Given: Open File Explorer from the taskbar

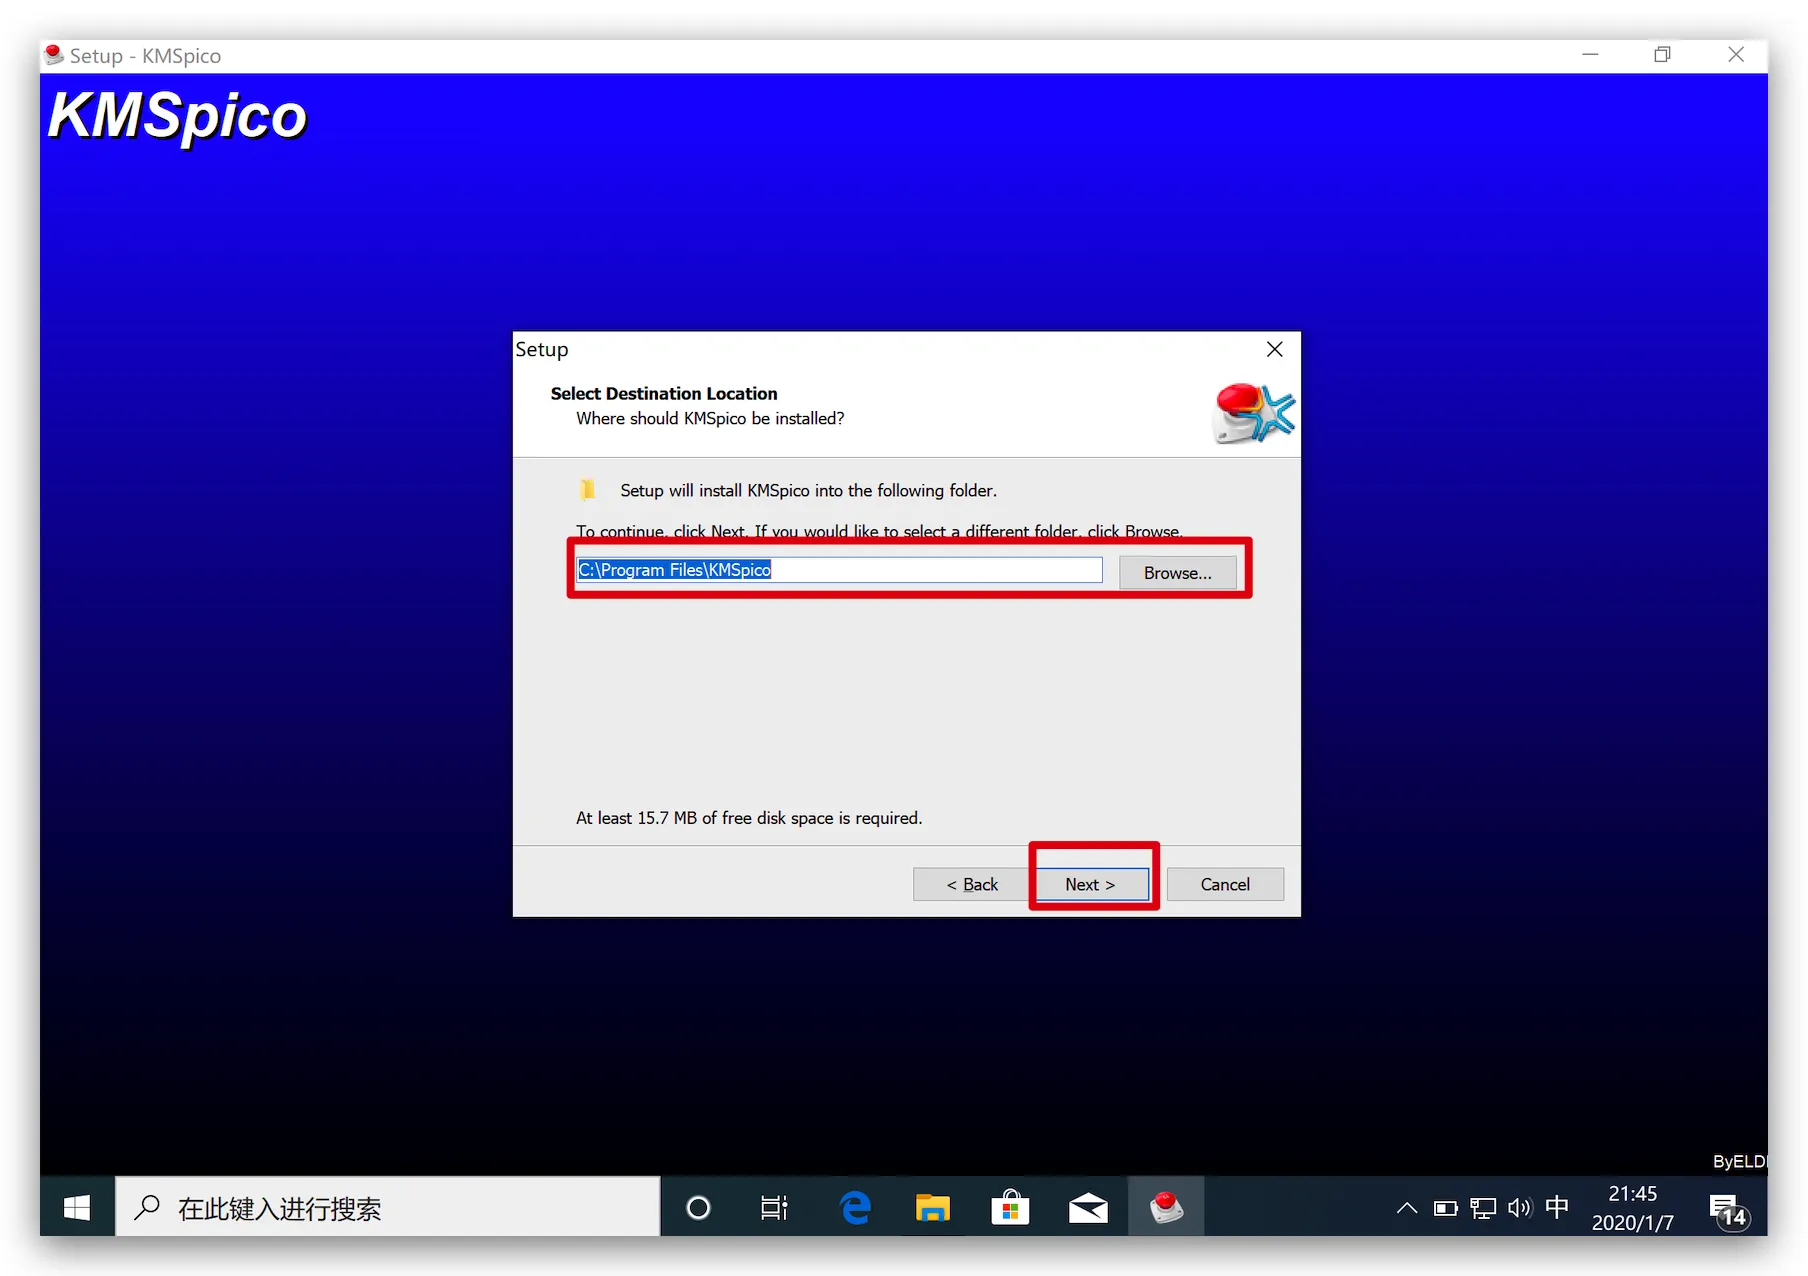Looking at the screenshot, I should 932,1208.
